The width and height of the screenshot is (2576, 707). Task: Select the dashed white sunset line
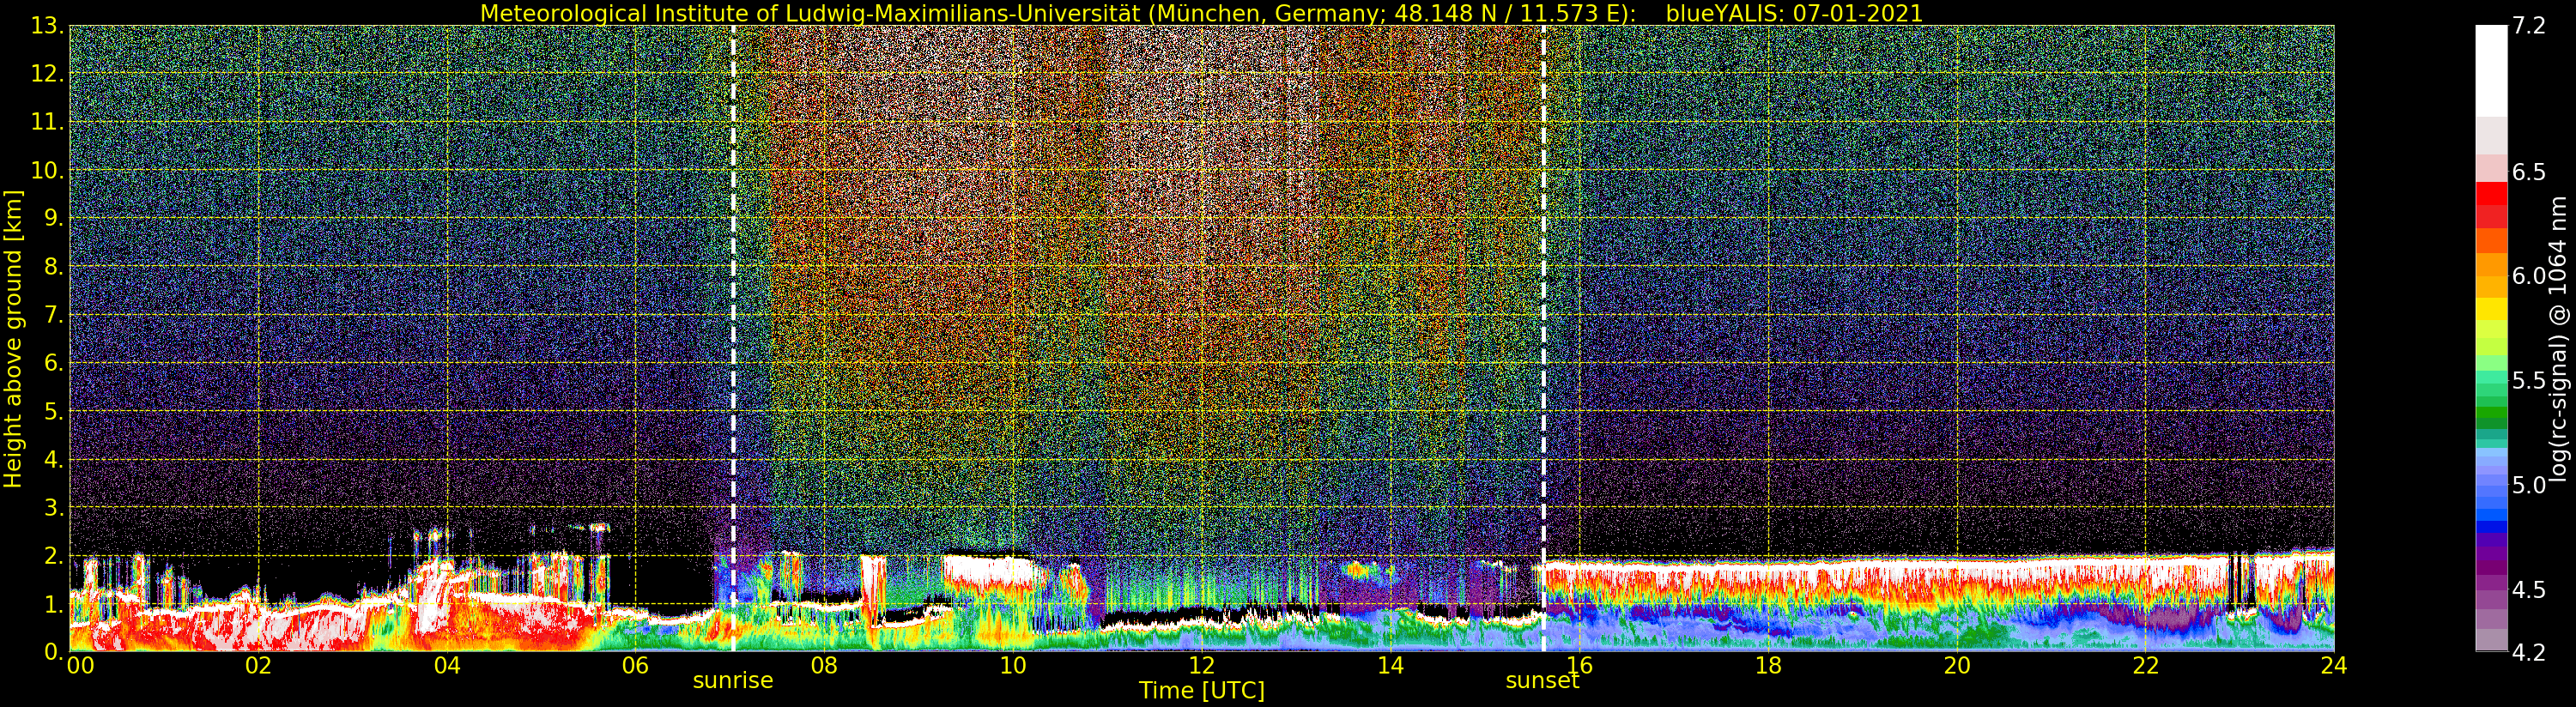point(1543,338)
